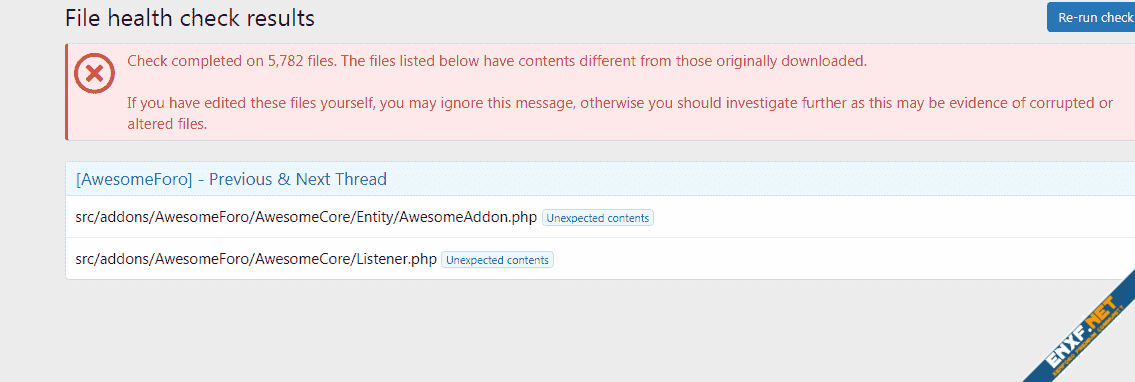This screenshot has height=382, width=1135.
Task: Click the empty area of the Listener.php row
Action: click(840, 260)
